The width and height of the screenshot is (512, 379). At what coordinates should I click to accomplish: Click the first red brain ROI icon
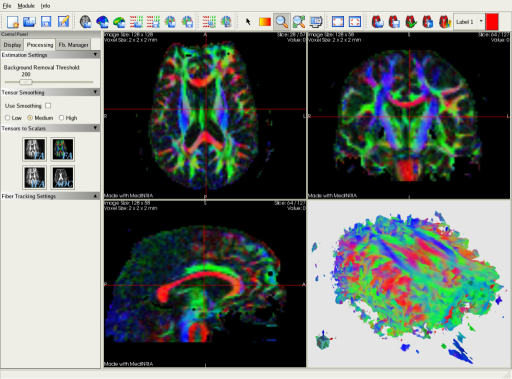(x=378, y=22)
